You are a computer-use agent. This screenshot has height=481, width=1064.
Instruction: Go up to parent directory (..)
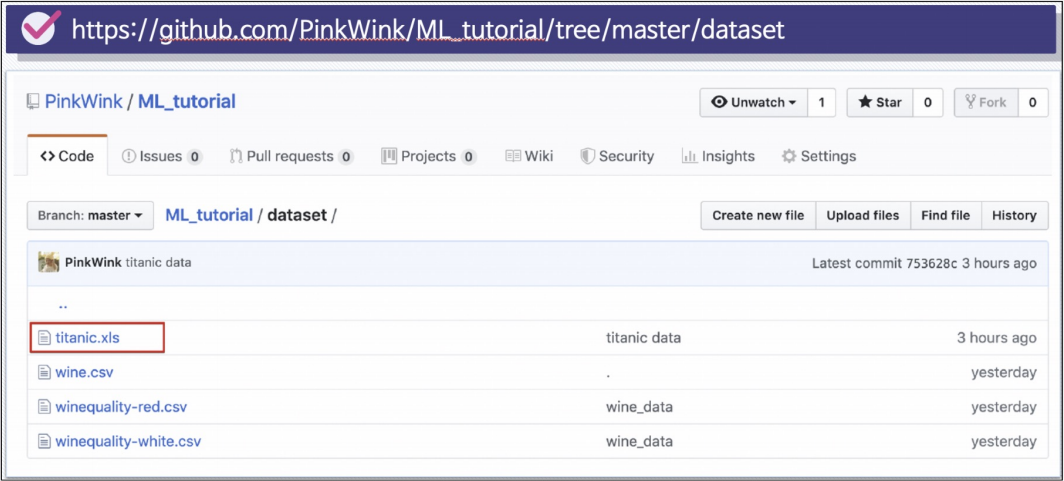point(62,305)
